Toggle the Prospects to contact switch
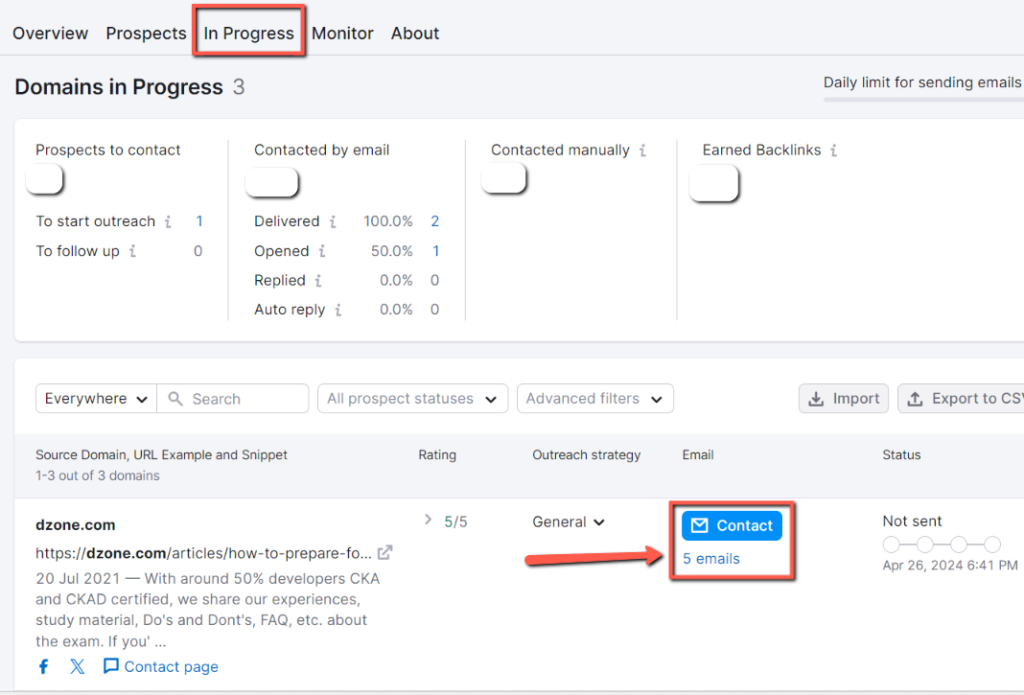 coord(45,178)
